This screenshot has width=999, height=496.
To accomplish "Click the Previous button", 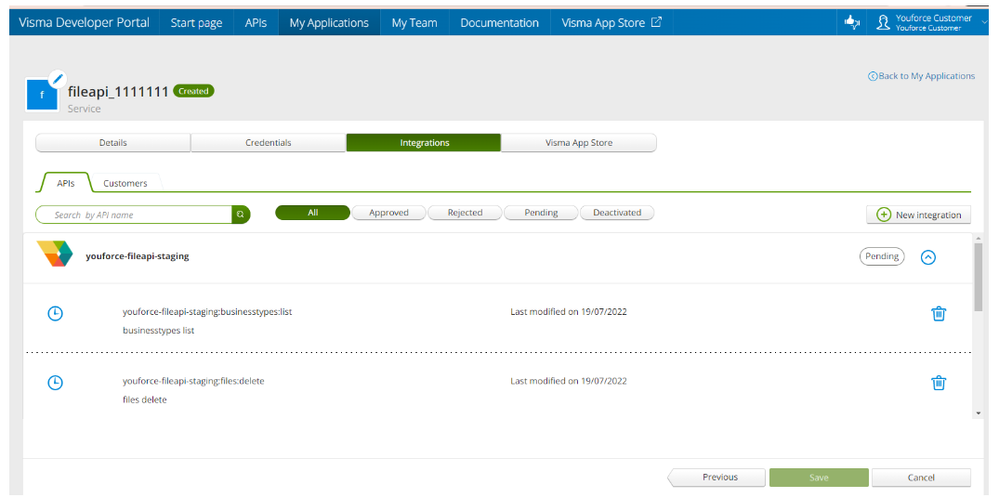I will pos(717,477).
